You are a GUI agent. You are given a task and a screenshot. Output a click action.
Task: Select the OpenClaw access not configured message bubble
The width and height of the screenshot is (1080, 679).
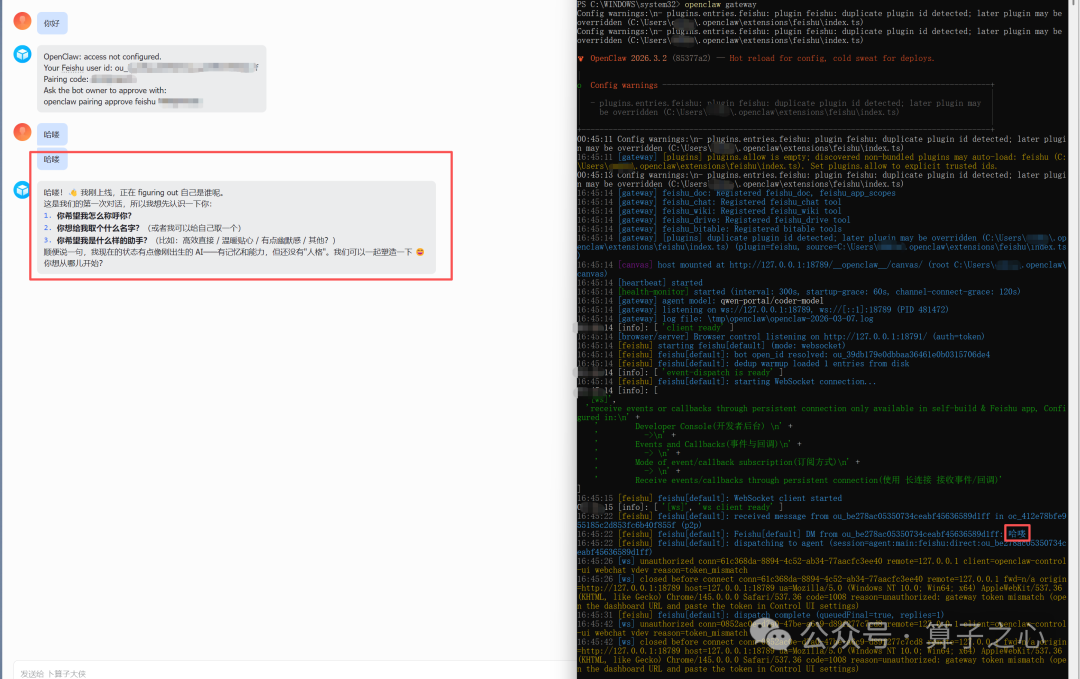click(152, 79)
